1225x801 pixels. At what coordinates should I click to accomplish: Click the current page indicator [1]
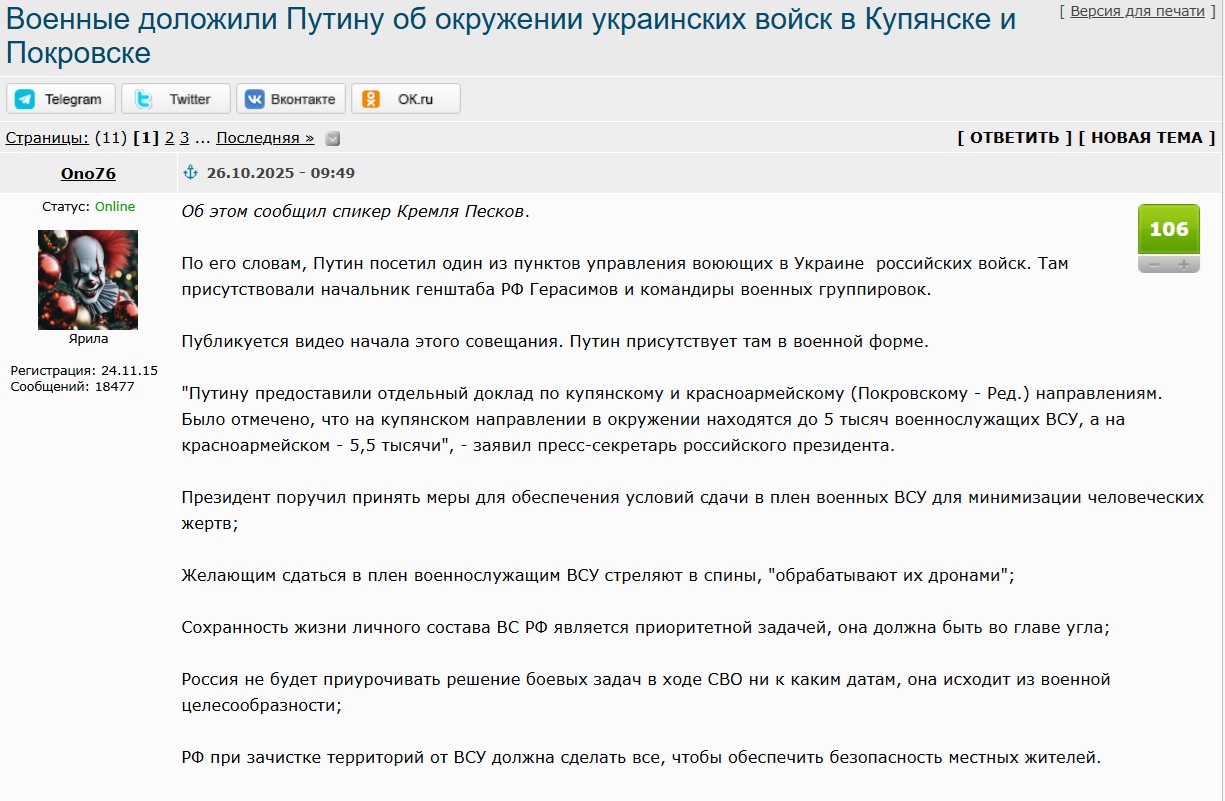tap(146, 138)
